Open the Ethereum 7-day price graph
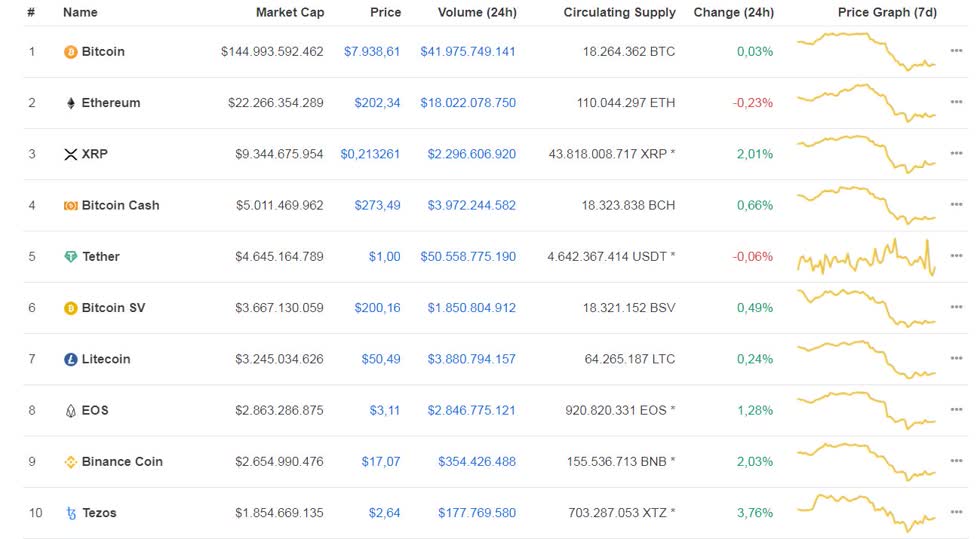This screenshot has width=980, height=539. [x=866, y=103]
